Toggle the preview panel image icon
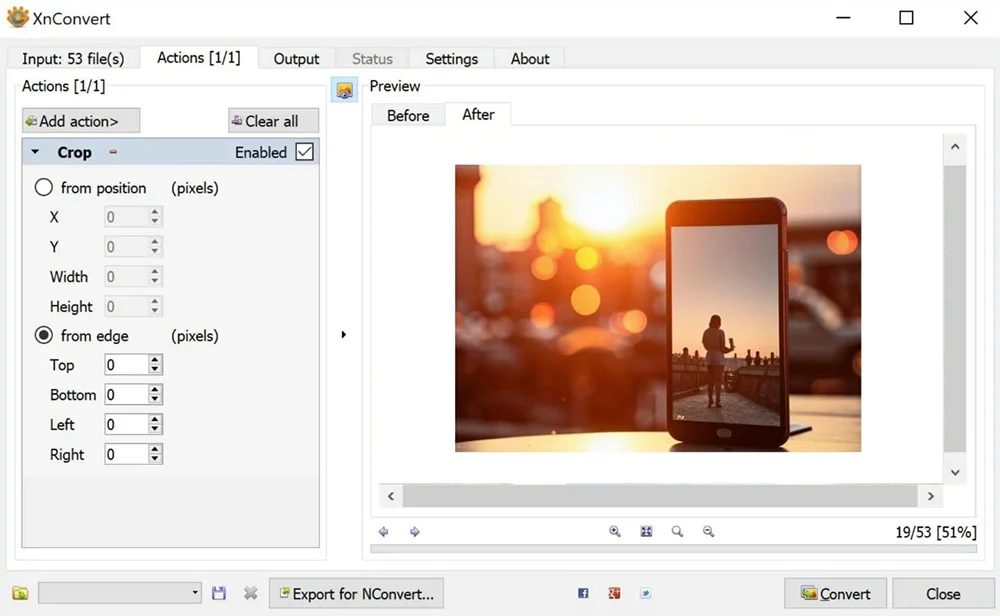Screen dimensions: 1000x616 click(x=344, y=91)
